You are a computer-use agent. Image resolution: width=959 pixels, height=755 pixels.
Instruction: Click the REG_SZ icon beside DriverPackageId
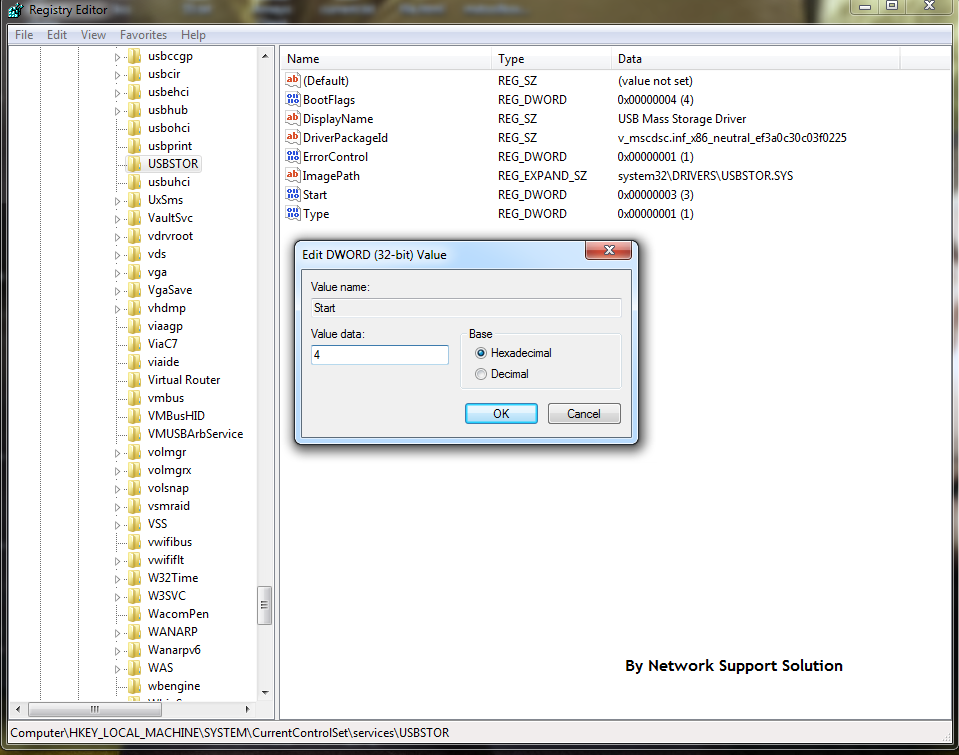(294, 137)
